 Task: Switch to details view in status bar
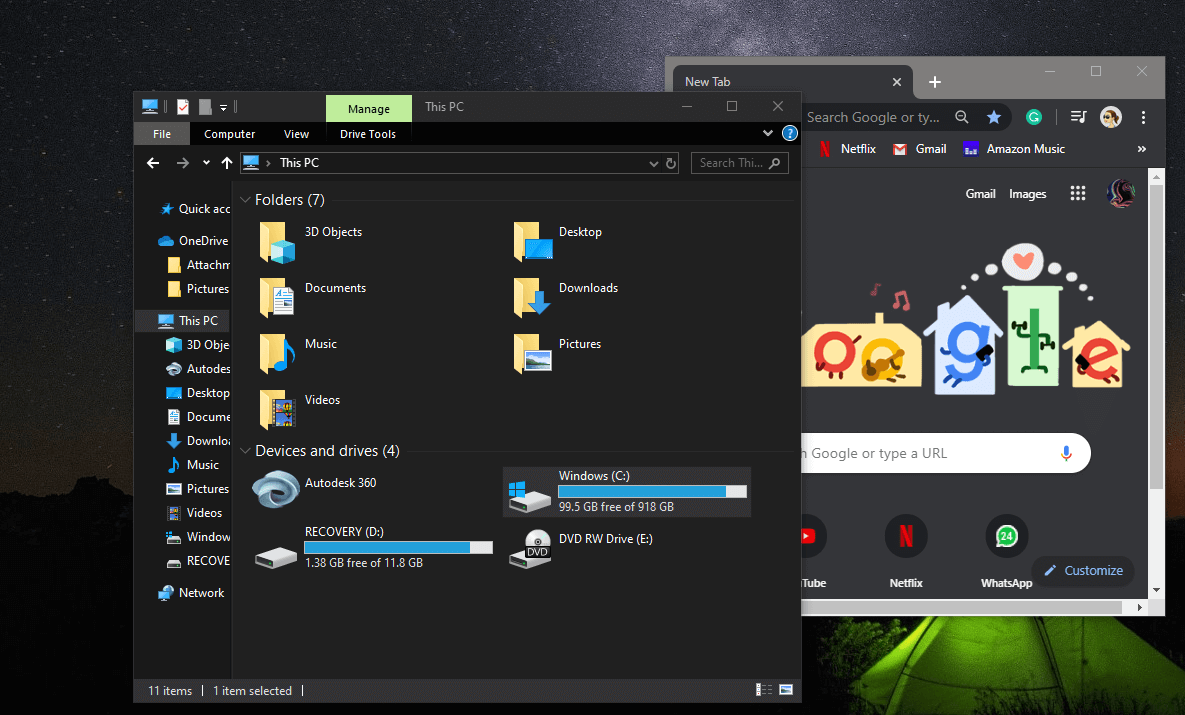(764, 690)
